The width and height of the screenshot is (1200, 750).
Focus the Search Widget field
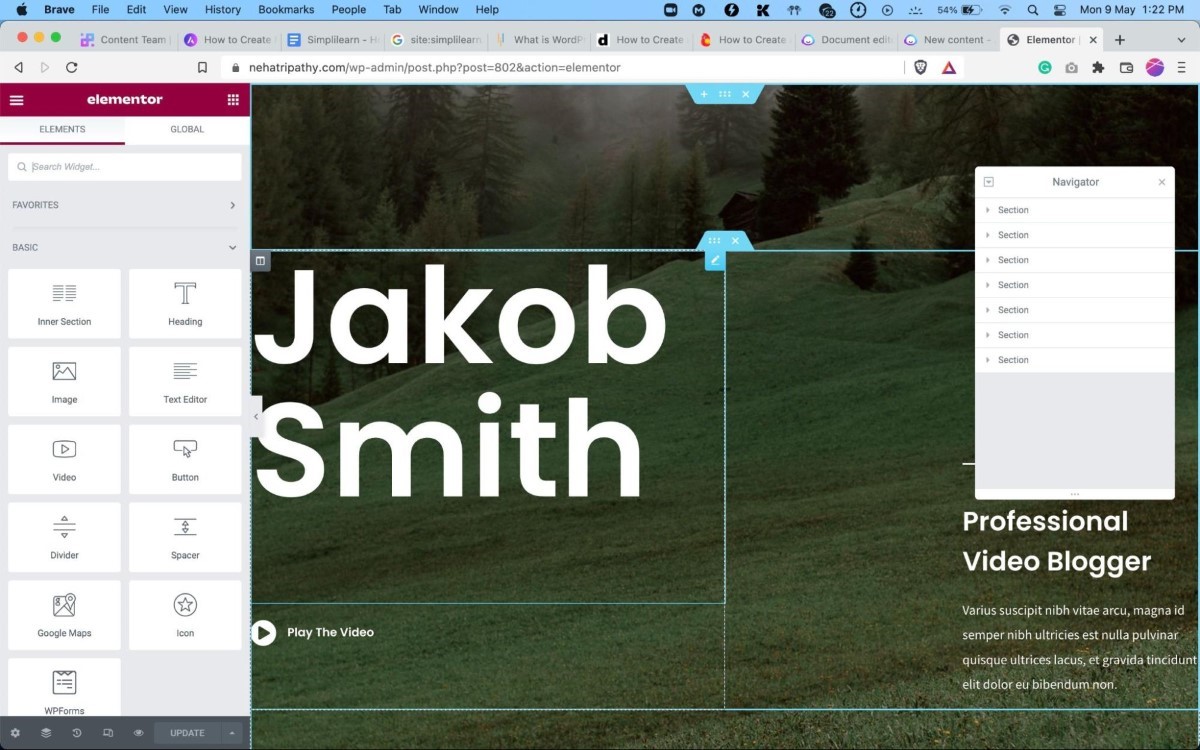125,167
